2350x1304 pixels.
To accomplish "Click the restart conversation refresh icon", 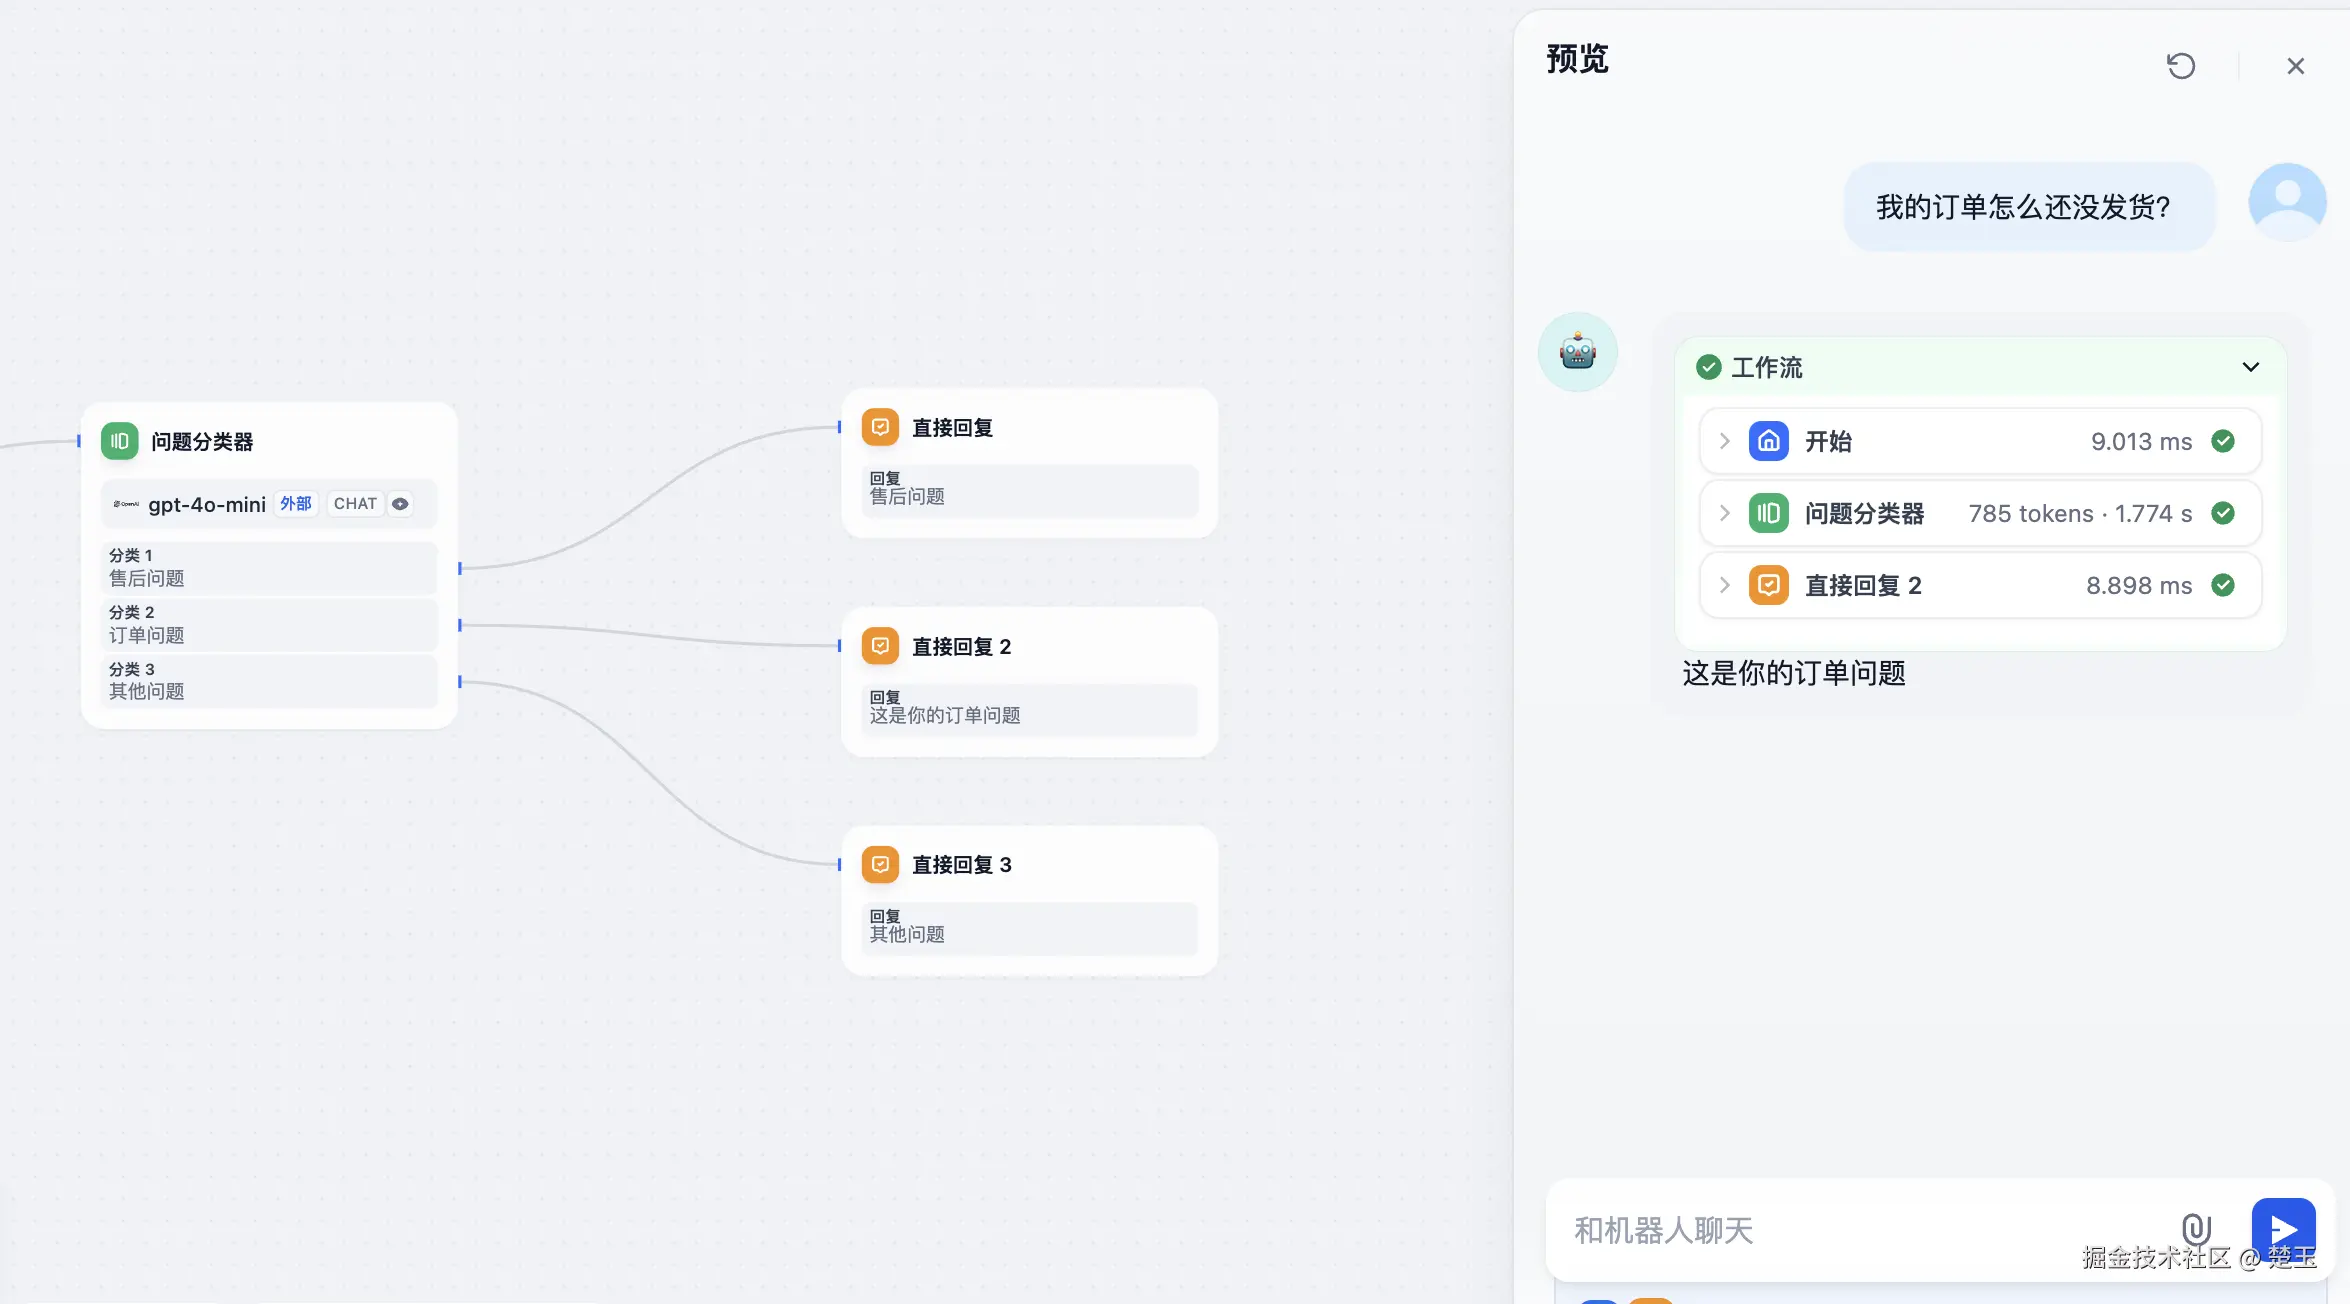I will [x=2180, y=66].
